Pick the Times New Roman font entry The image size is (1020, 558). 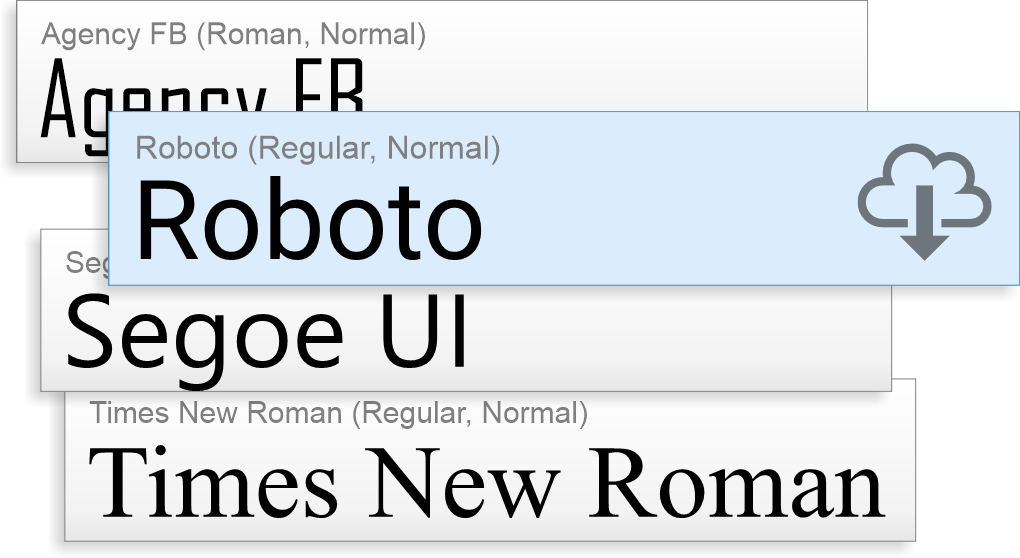490,460
